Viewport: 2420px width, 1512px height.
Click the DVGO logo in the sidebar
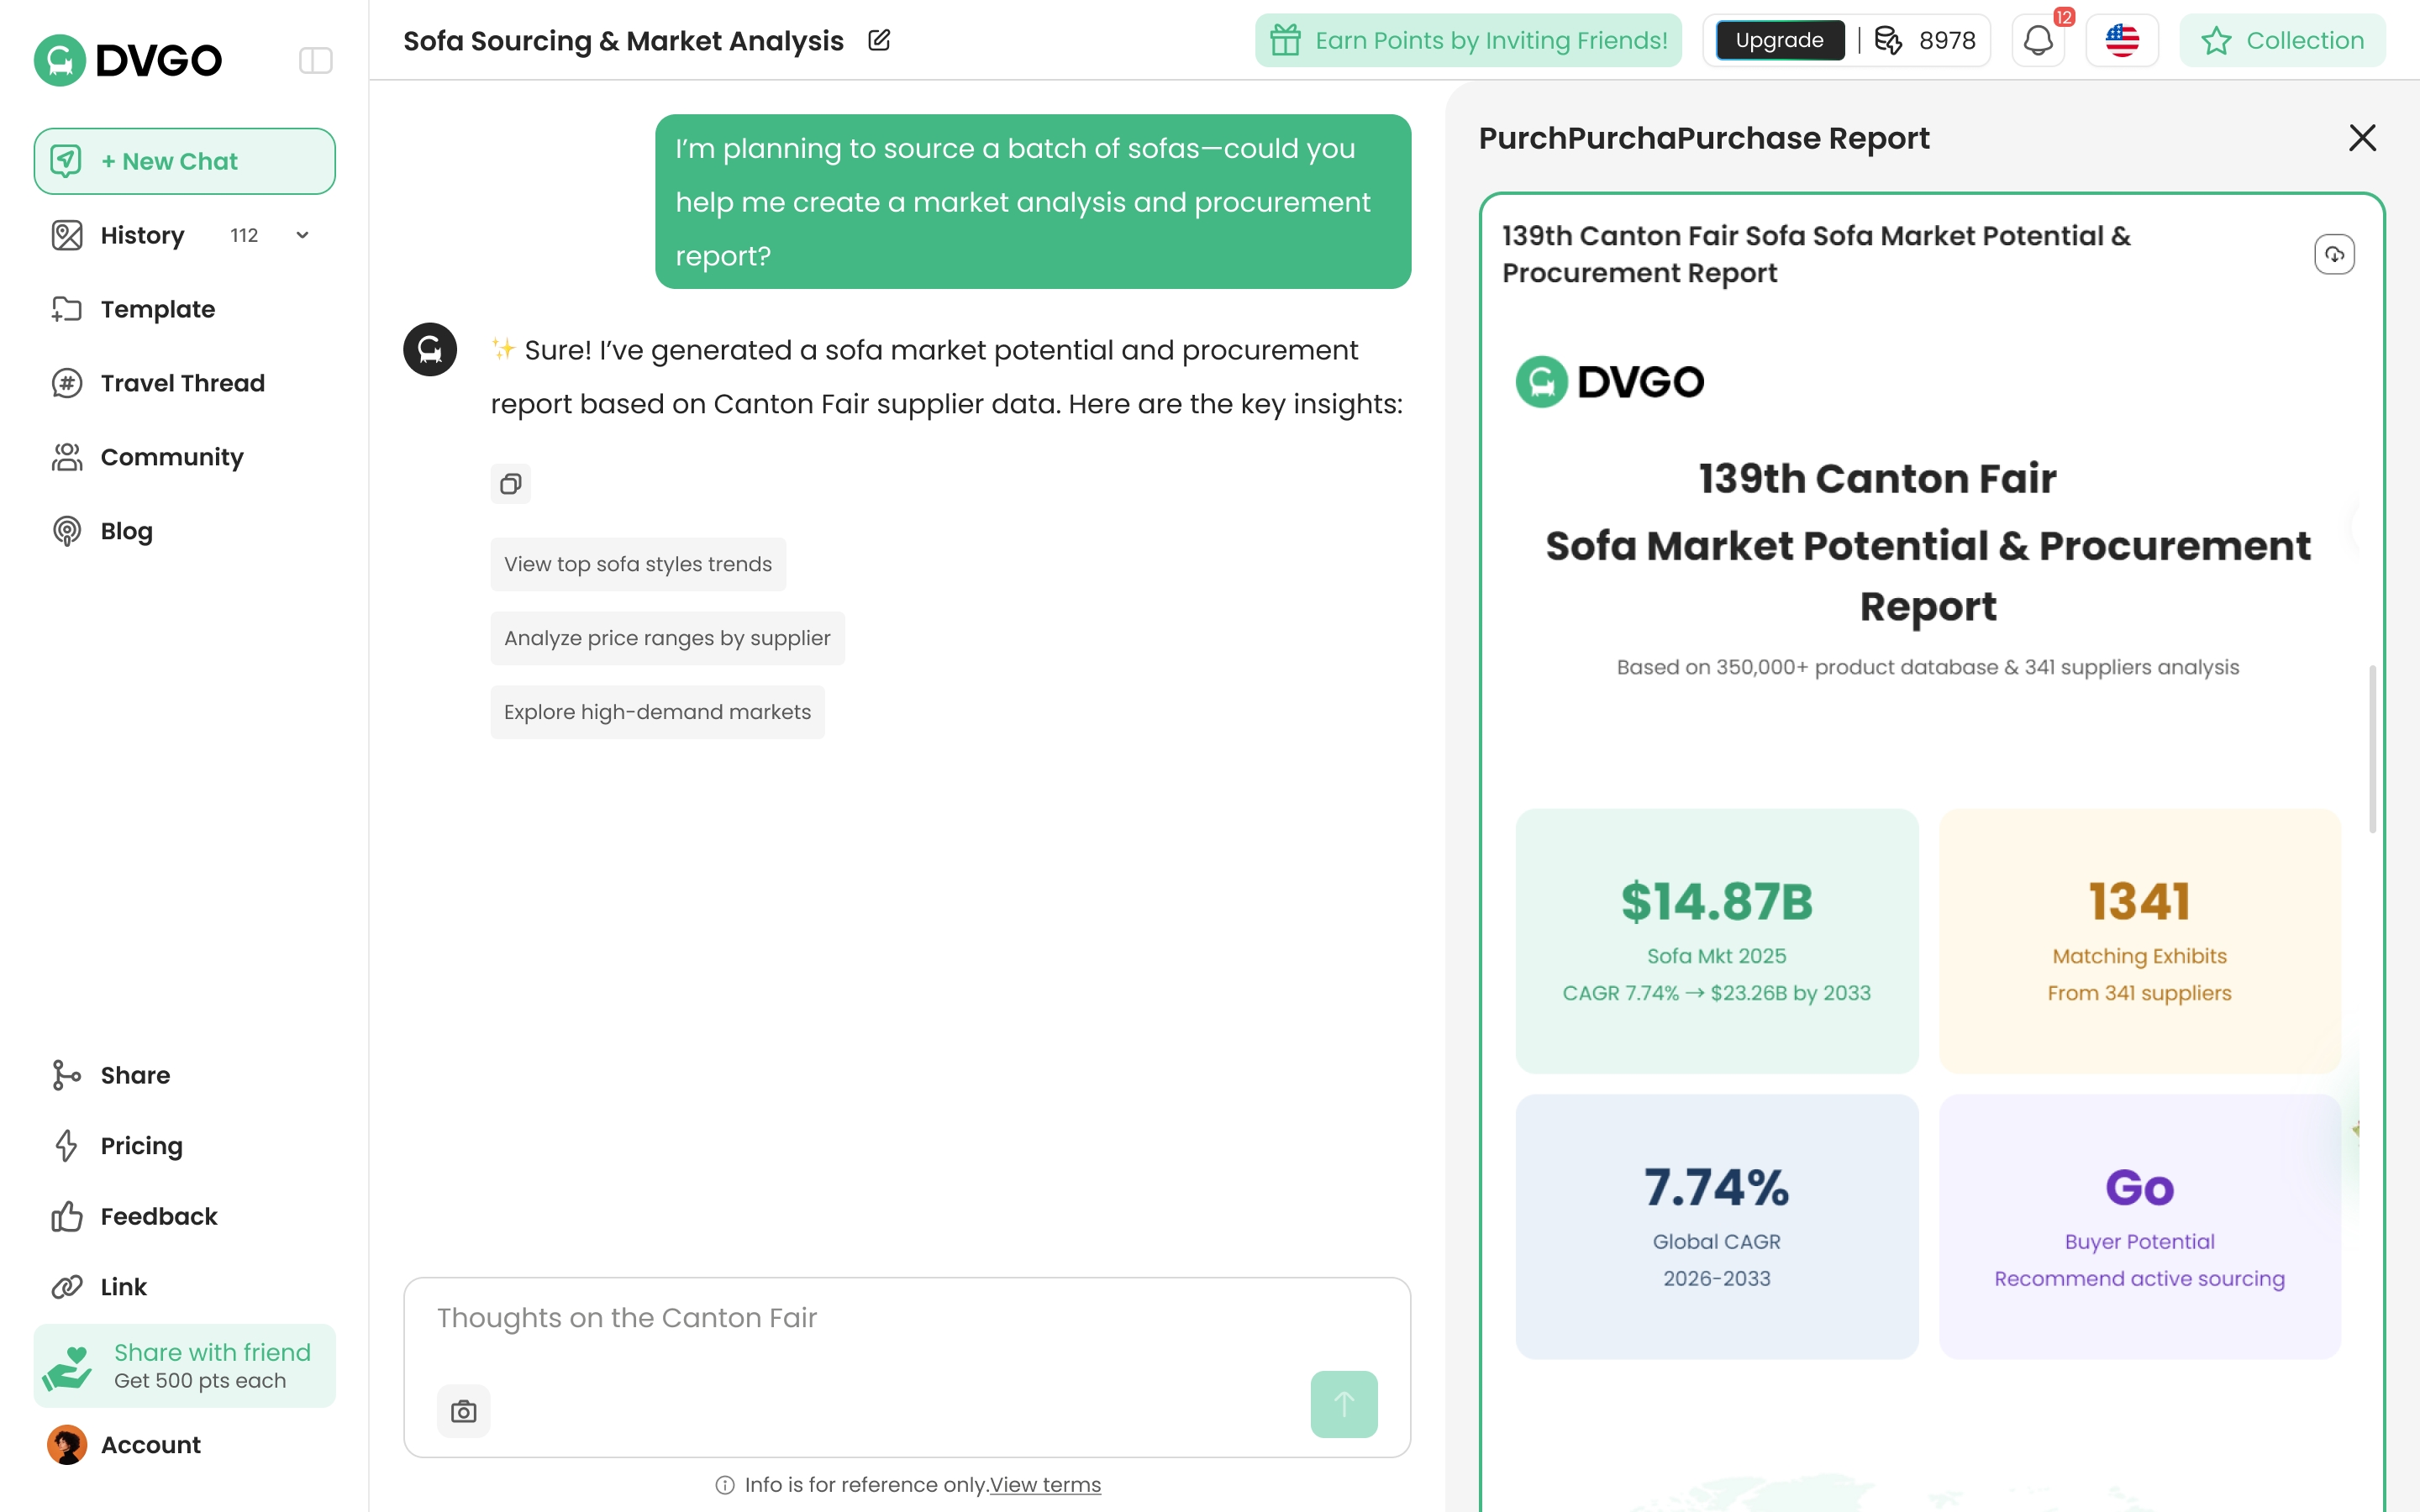pos(128,60)
